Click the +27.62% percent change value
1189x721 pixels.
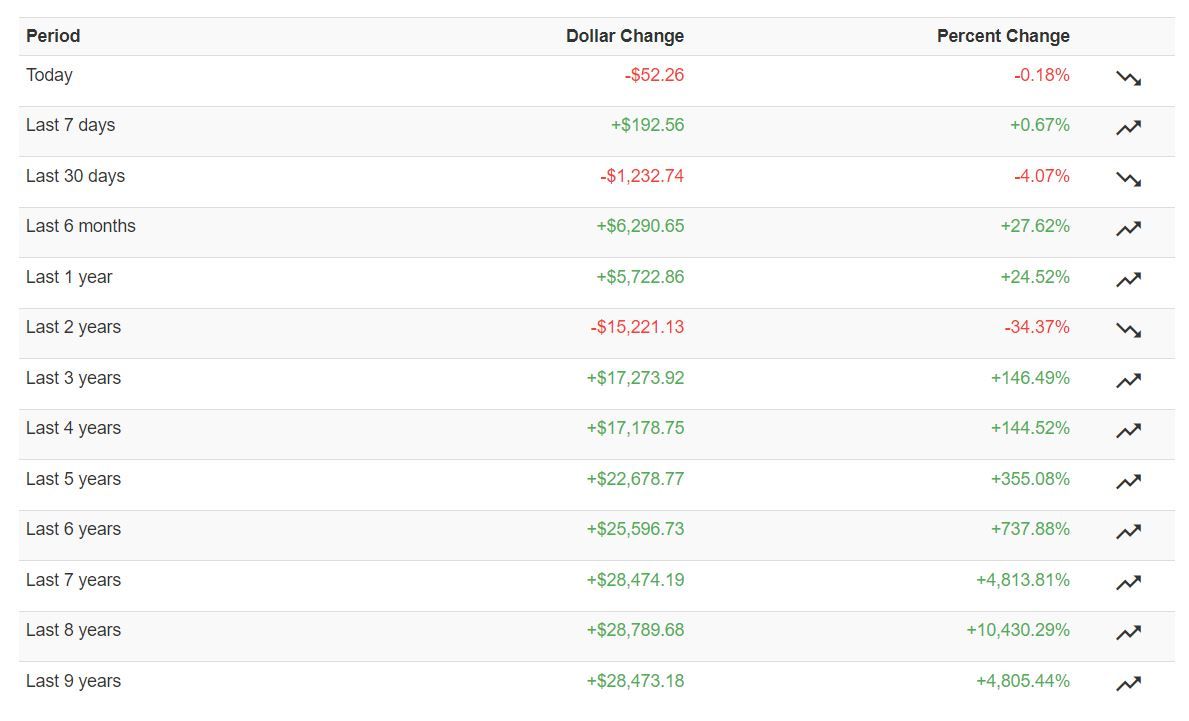click(1035, 226)
